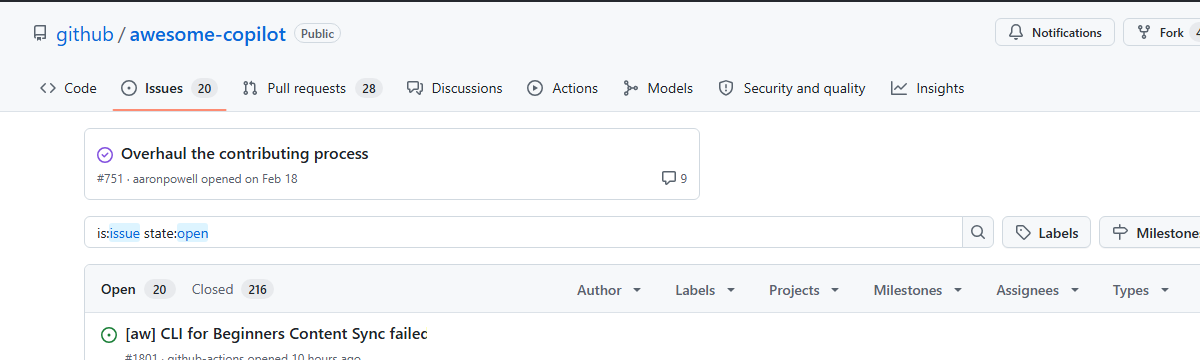Click the issue search filter input
Viewport: 1200px width, 360px height.
[523, 233]
